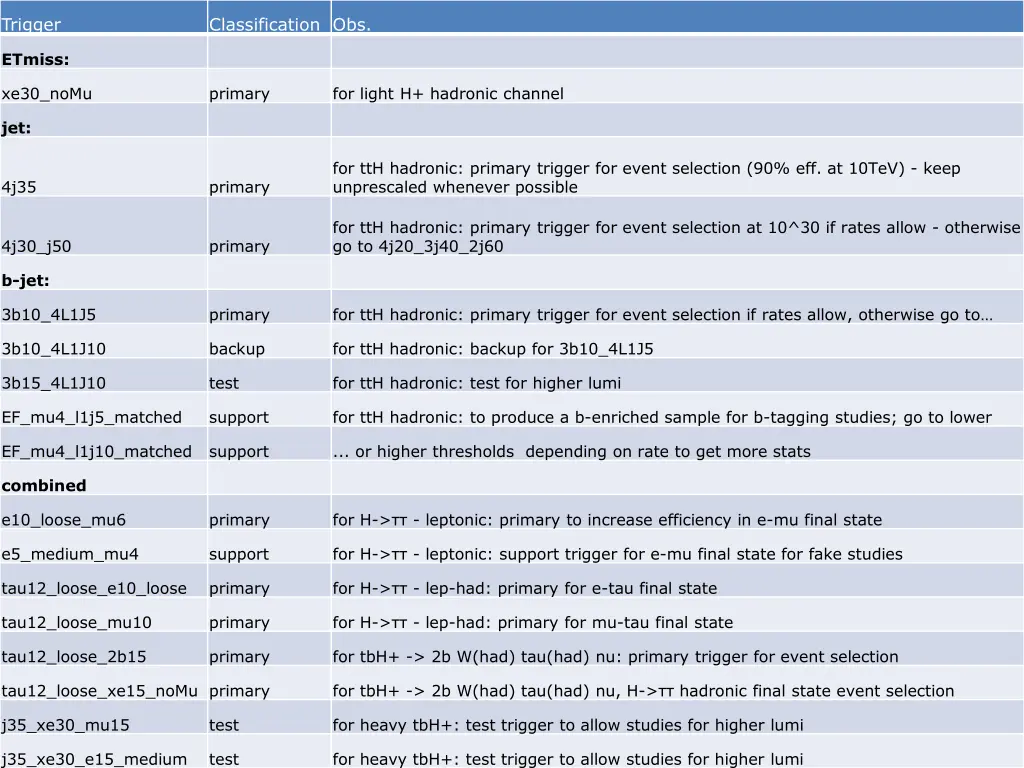The image size is (1024, 768).
Task: Click 'test' classification of j35_xe30_mu15
Action: click(269, 716)
